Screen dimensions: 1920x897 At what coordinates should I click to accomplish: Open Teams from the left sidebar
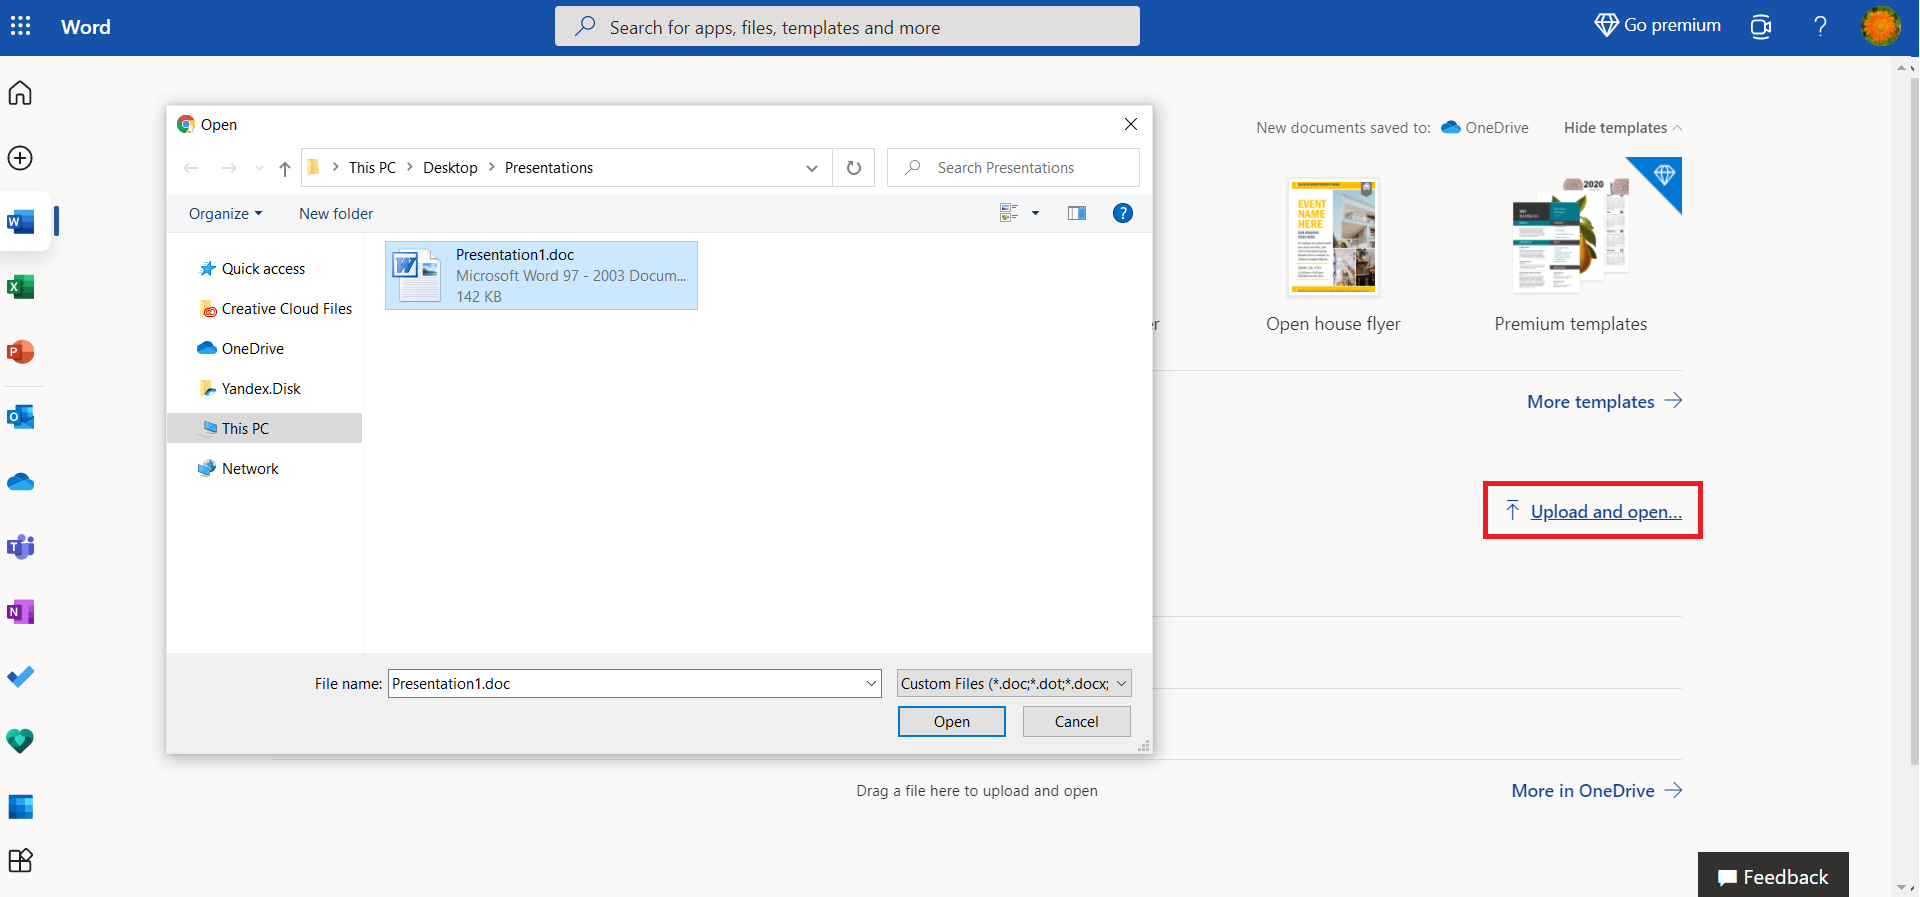[20, 547]
